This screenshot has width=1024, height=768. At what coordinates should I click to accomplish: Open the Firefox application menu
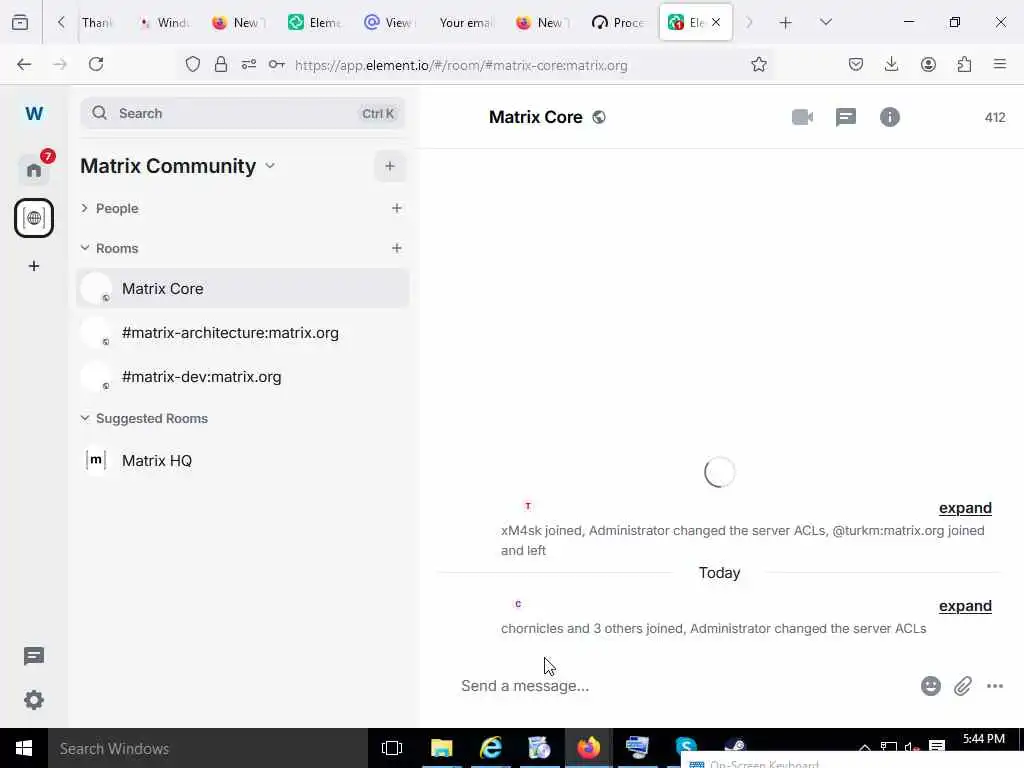pos(1000,64)
